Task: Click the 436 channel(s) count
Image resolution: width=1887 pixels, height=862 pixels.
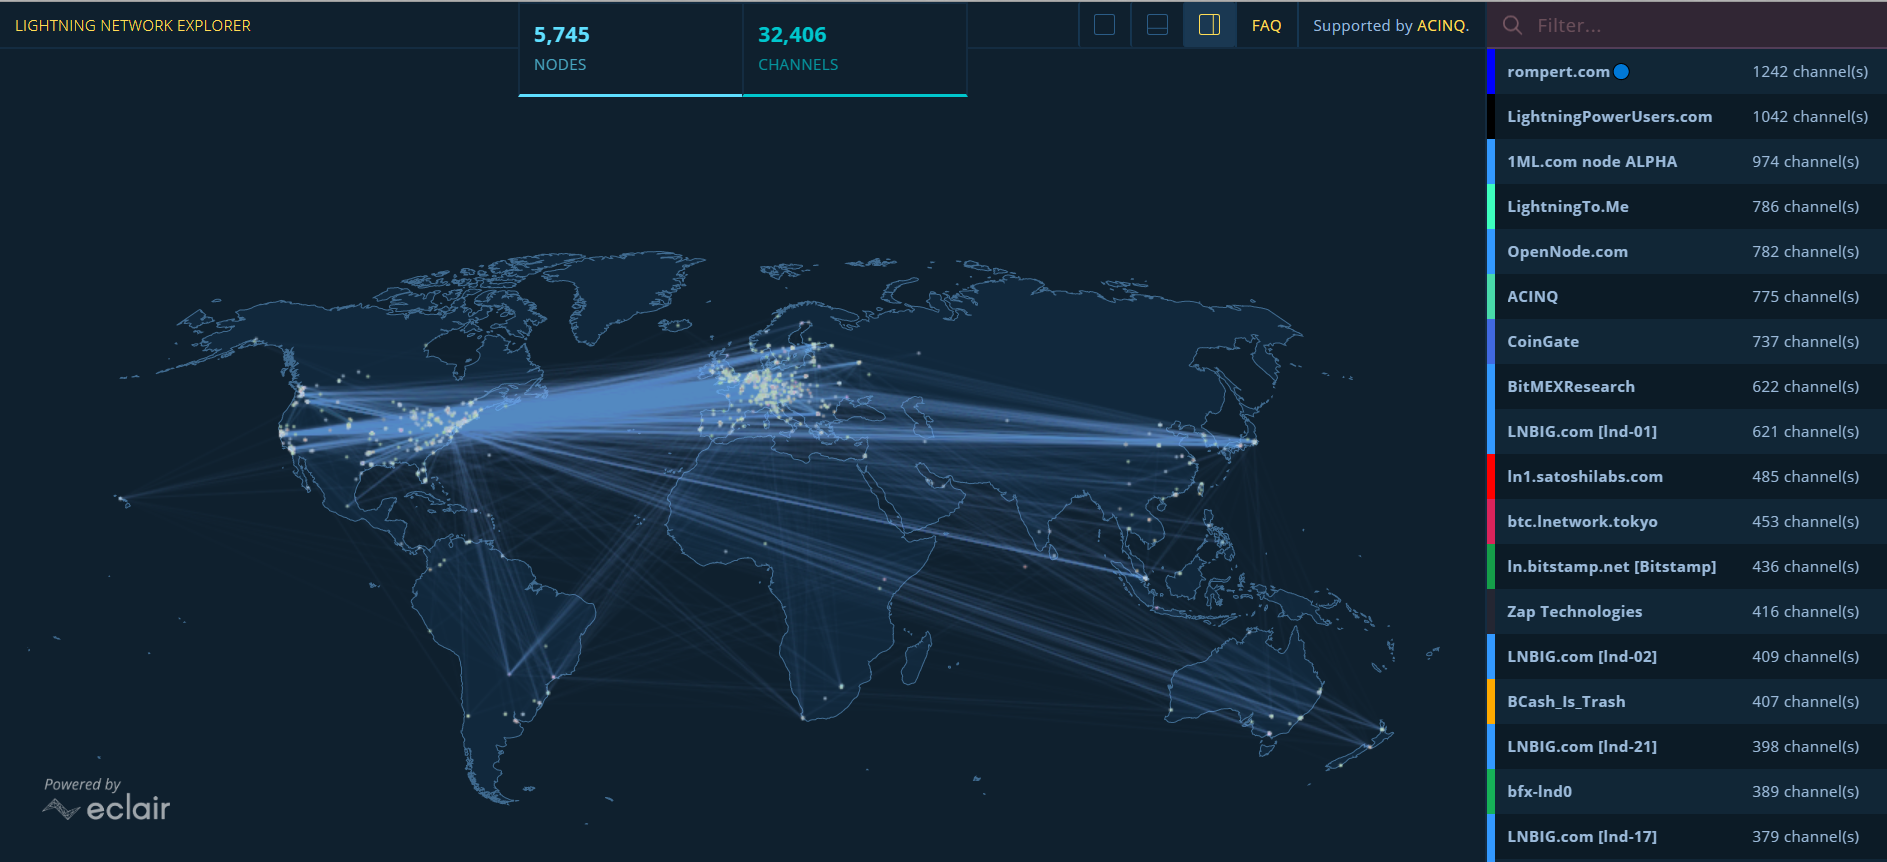Action: (x=1805, y=566)
